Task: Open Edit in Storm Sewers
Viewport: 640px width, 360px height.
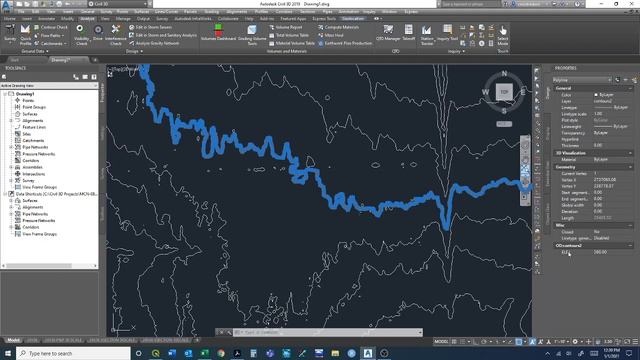Action: pos(150,27)
